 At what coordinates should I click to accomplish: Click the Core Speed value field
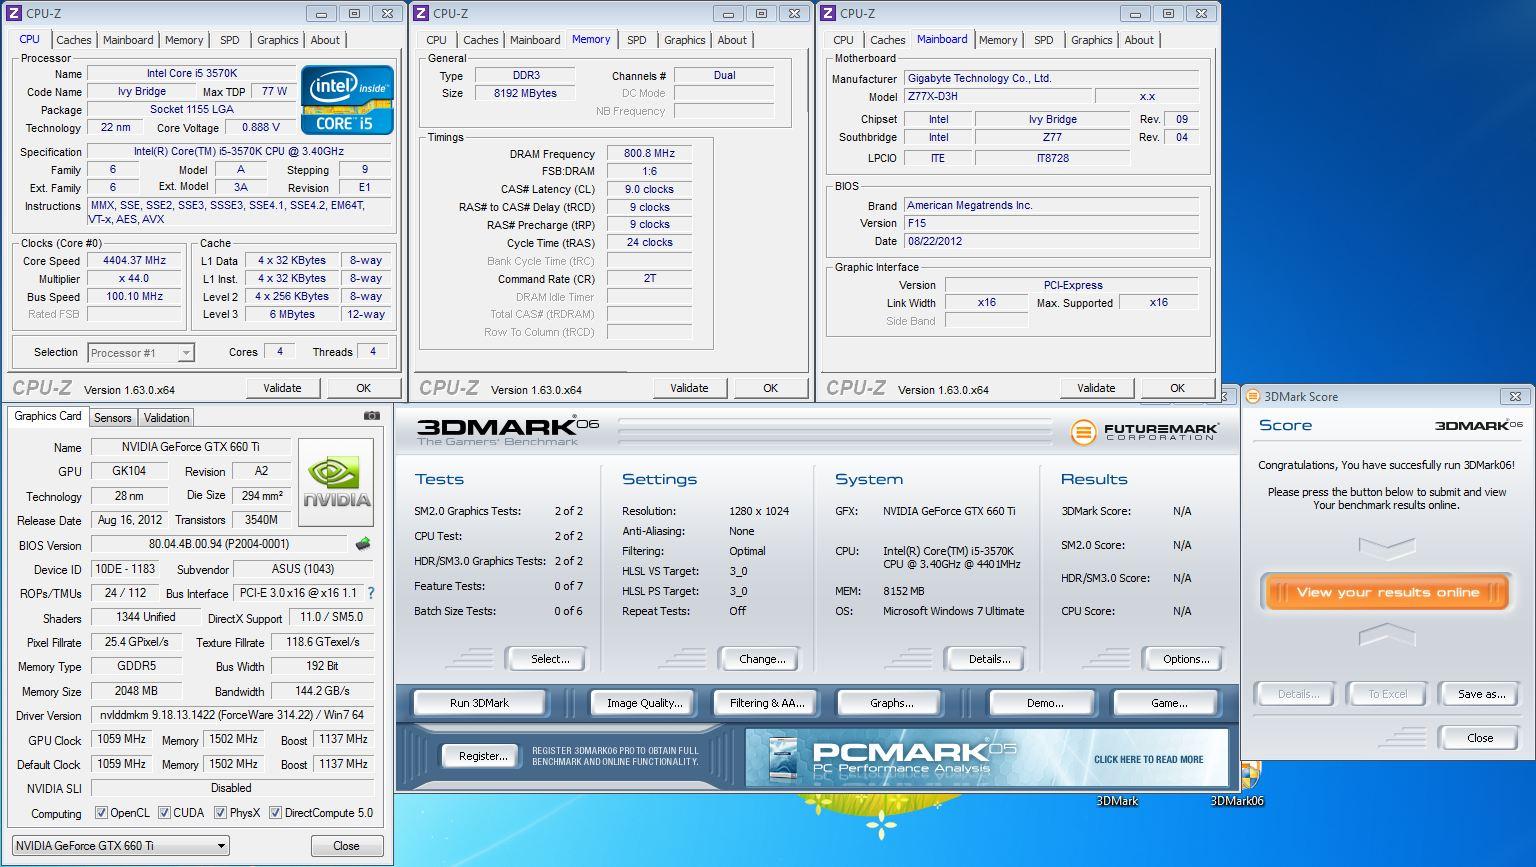[134, 260]
